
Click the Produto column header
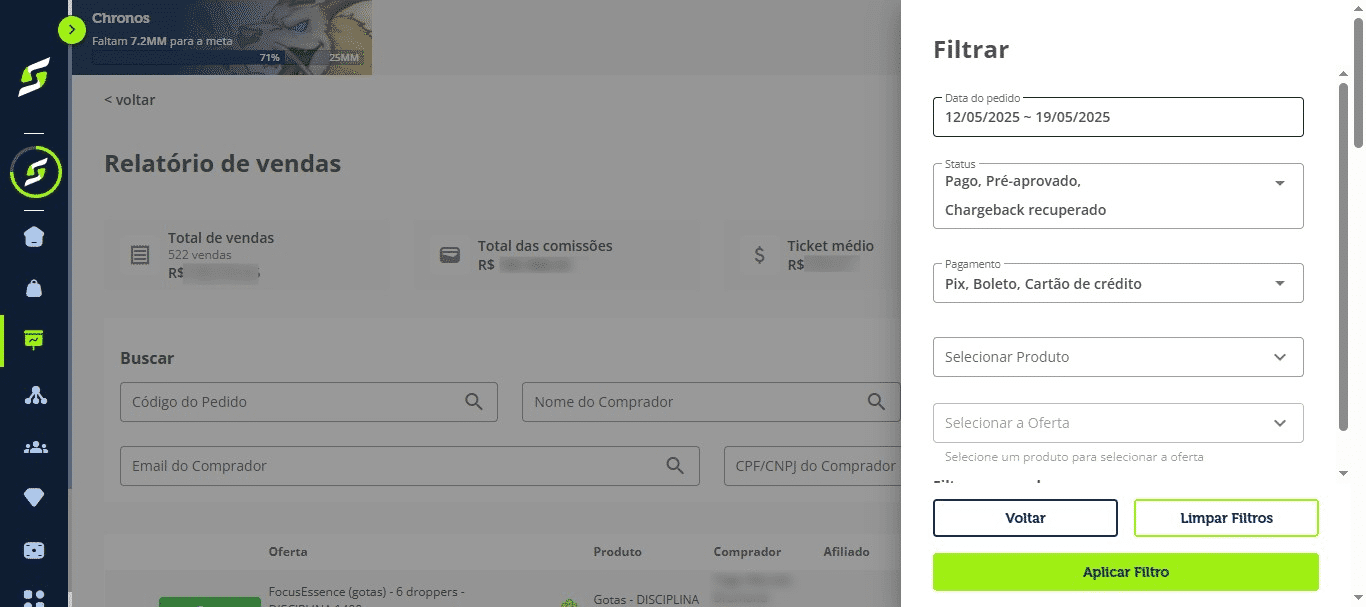pos(618,552)
